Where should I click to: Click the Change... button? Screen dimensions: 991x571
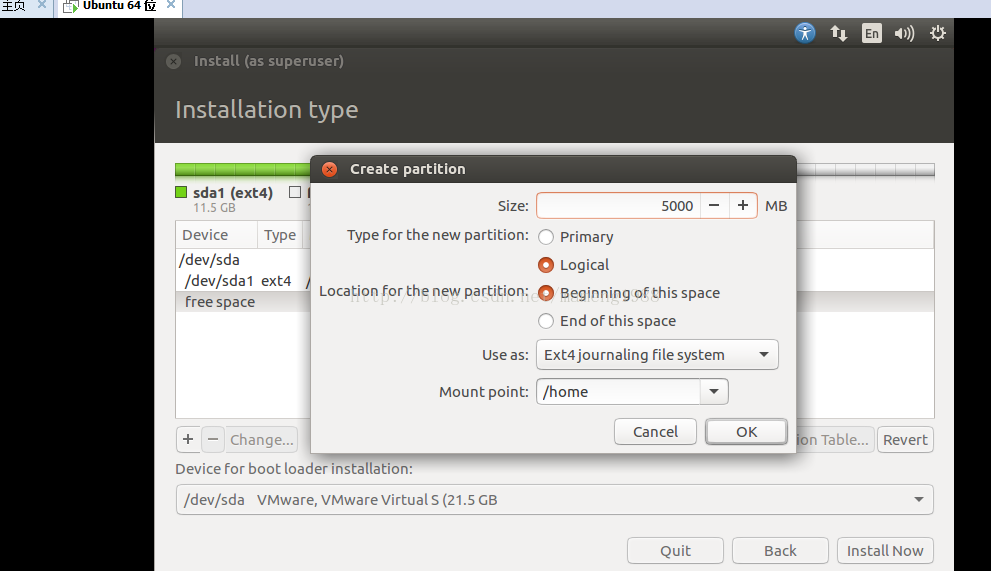tap(262, 439)
